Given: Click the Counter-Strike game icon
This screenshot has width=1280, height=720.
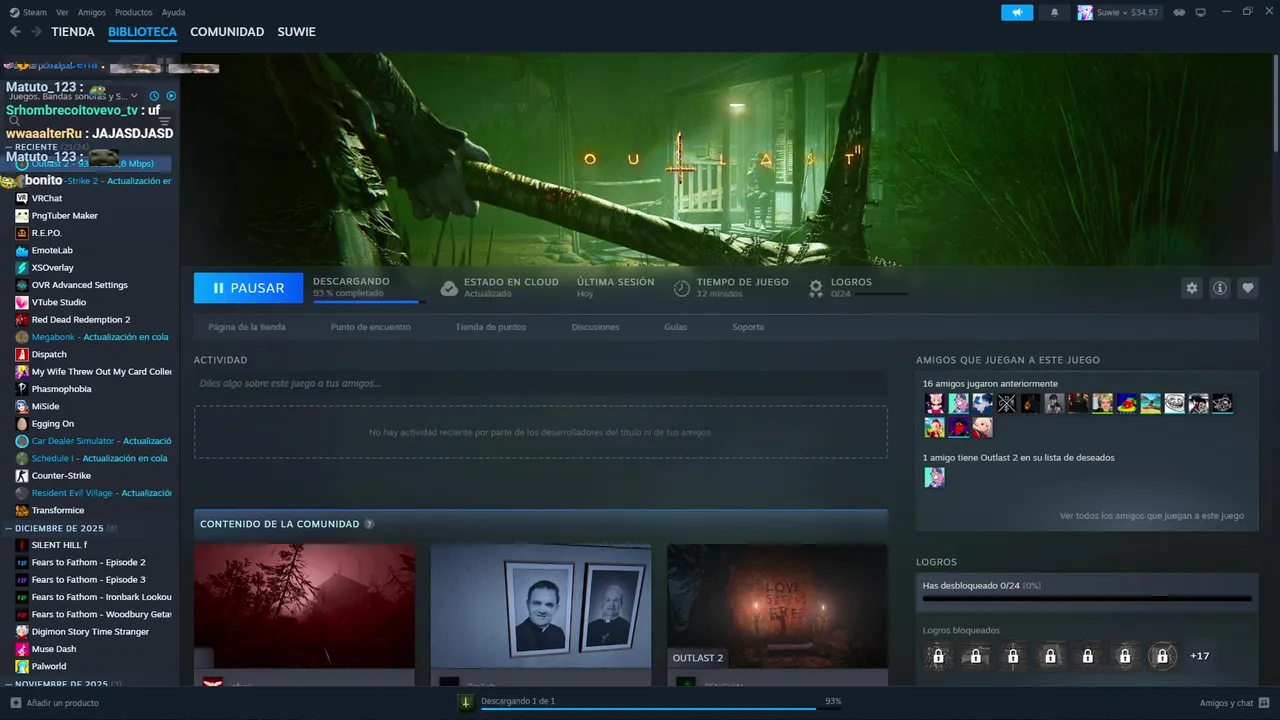Looking at the screenshot, I should pyautogui.click(x=22, y=476).
